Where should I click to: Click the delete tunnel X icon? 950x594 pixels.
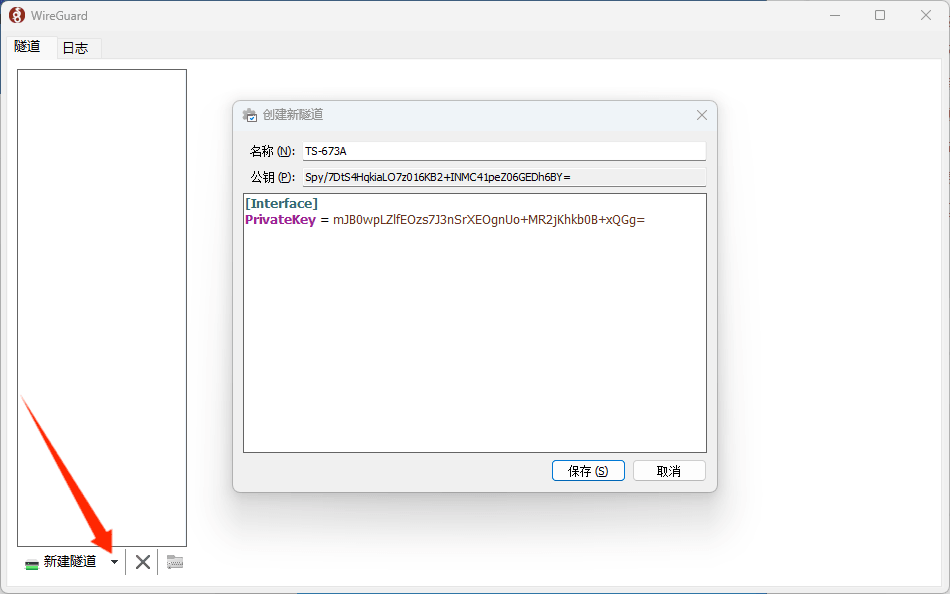click(x=143, y=562)
